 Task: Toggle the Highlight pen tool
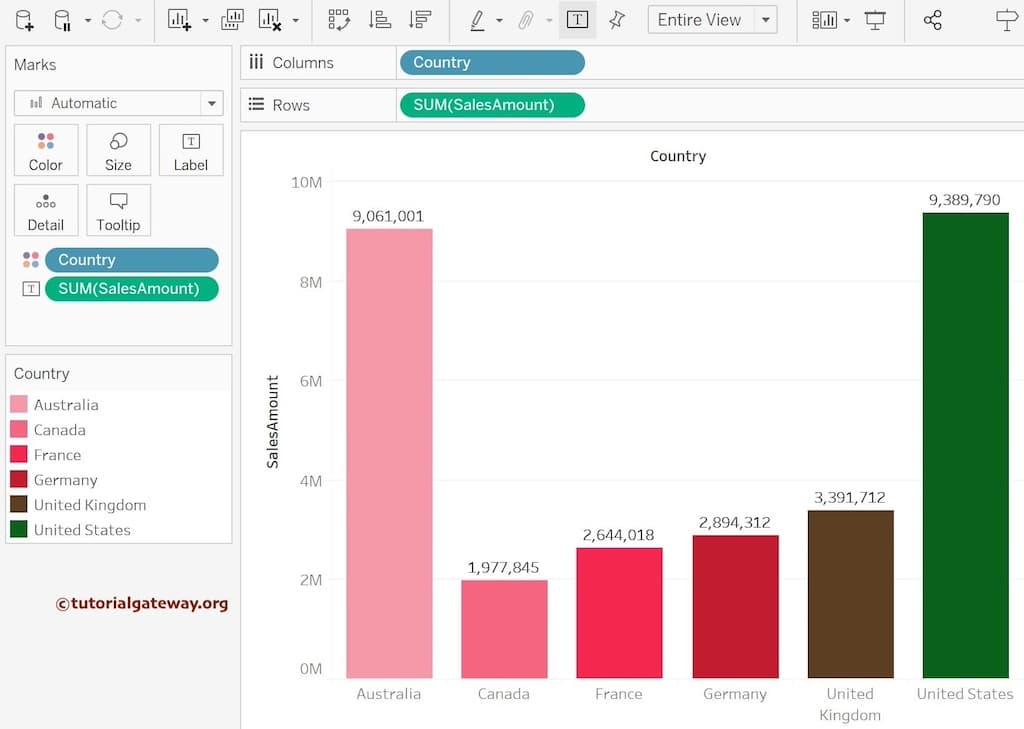pyautogui.click(x=478, y=19)
